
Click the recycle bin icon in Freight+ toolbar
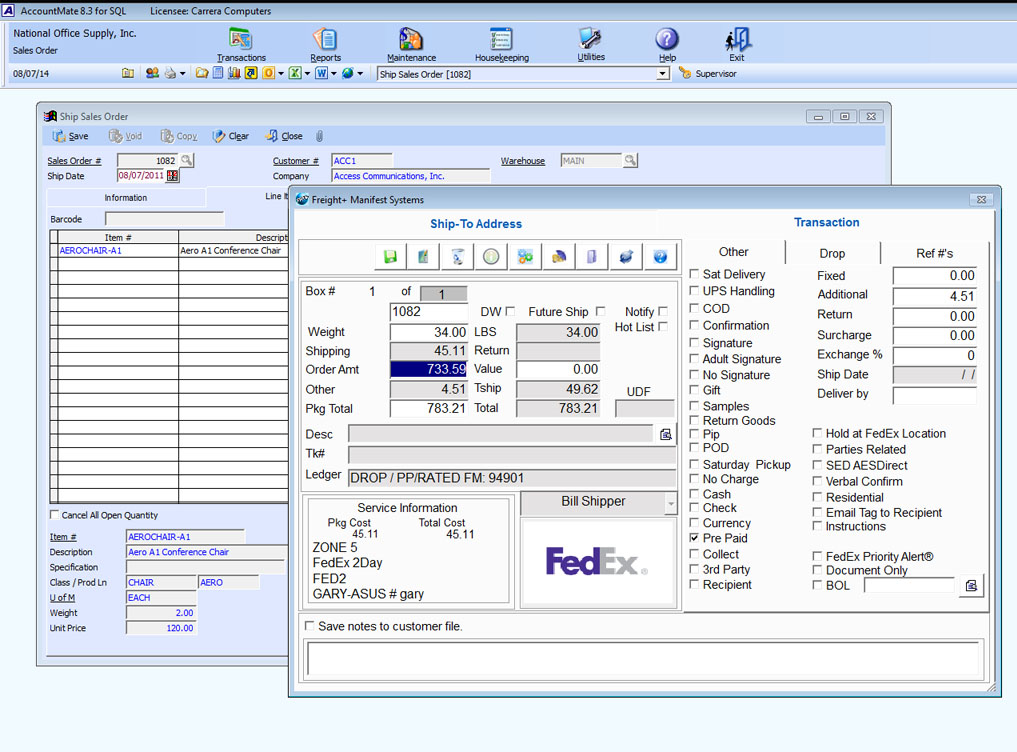tap(457, 257)
